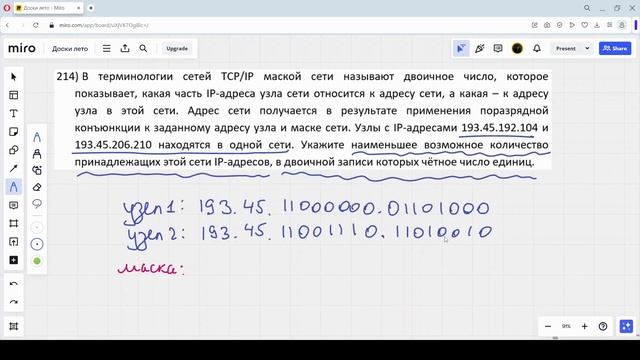Open browser downloads icon
The image size is (640, 360).
point(597,25)
